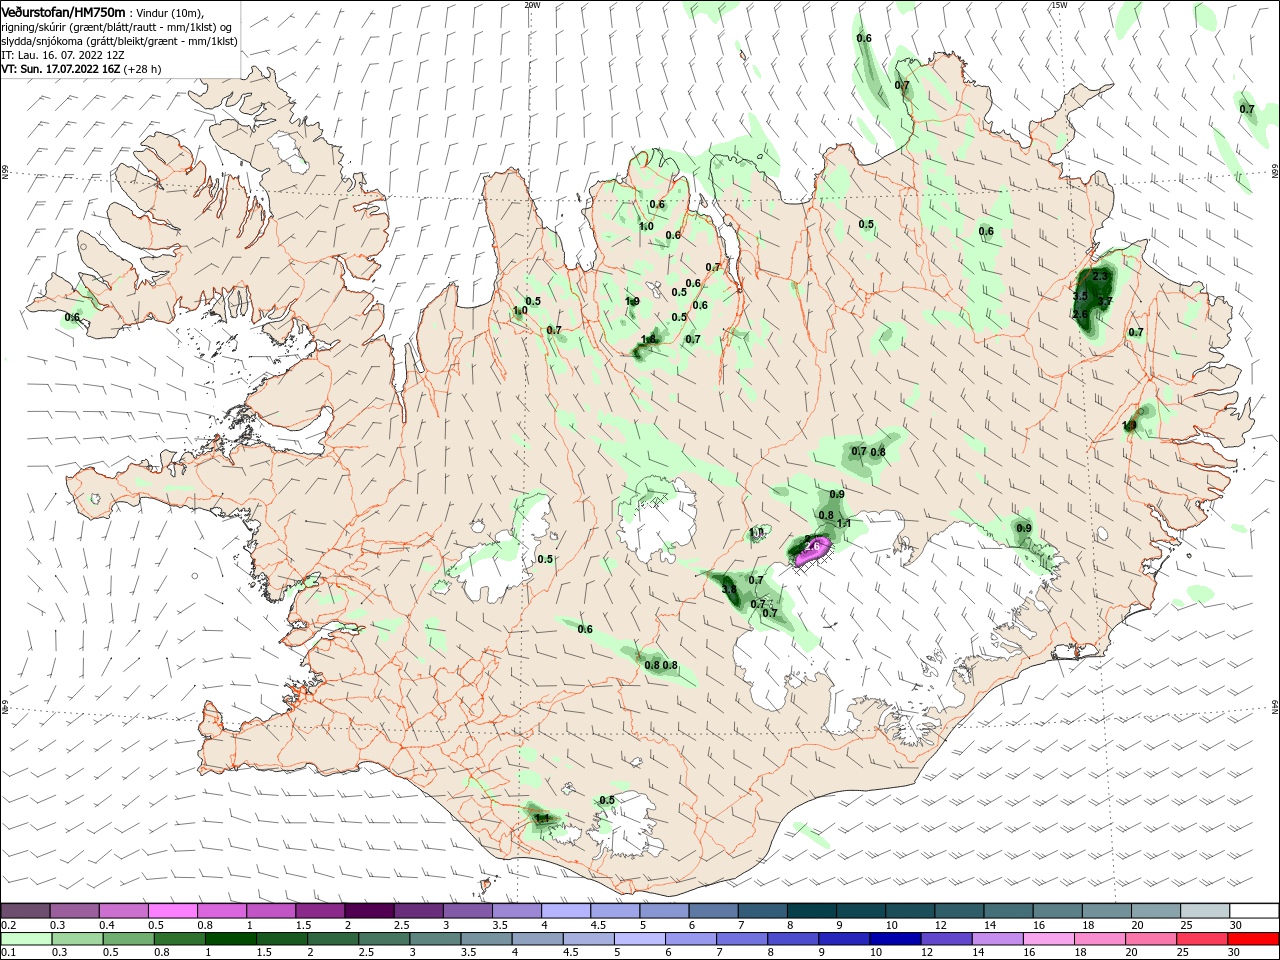Click the bright pink snow swatch labeled 0.5

[x=172, y=911]
